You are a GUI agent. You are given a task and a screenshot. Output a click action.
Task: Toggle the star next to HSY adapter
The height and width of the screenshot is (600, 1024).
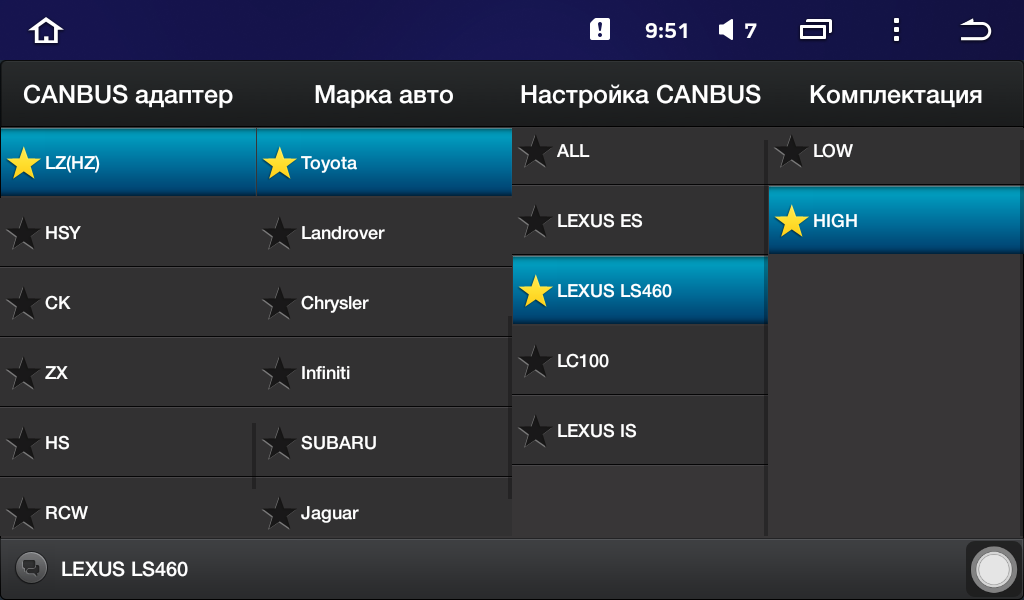tap(23, 233)
